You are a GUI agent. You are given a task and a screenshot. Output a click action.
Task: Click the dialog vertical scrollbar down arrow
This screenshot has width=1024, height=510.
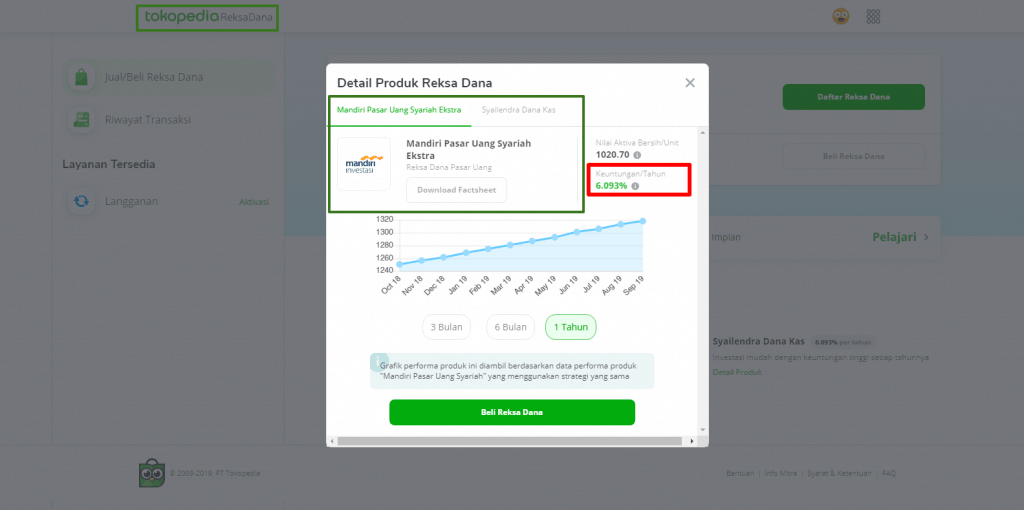coord(703,430)
